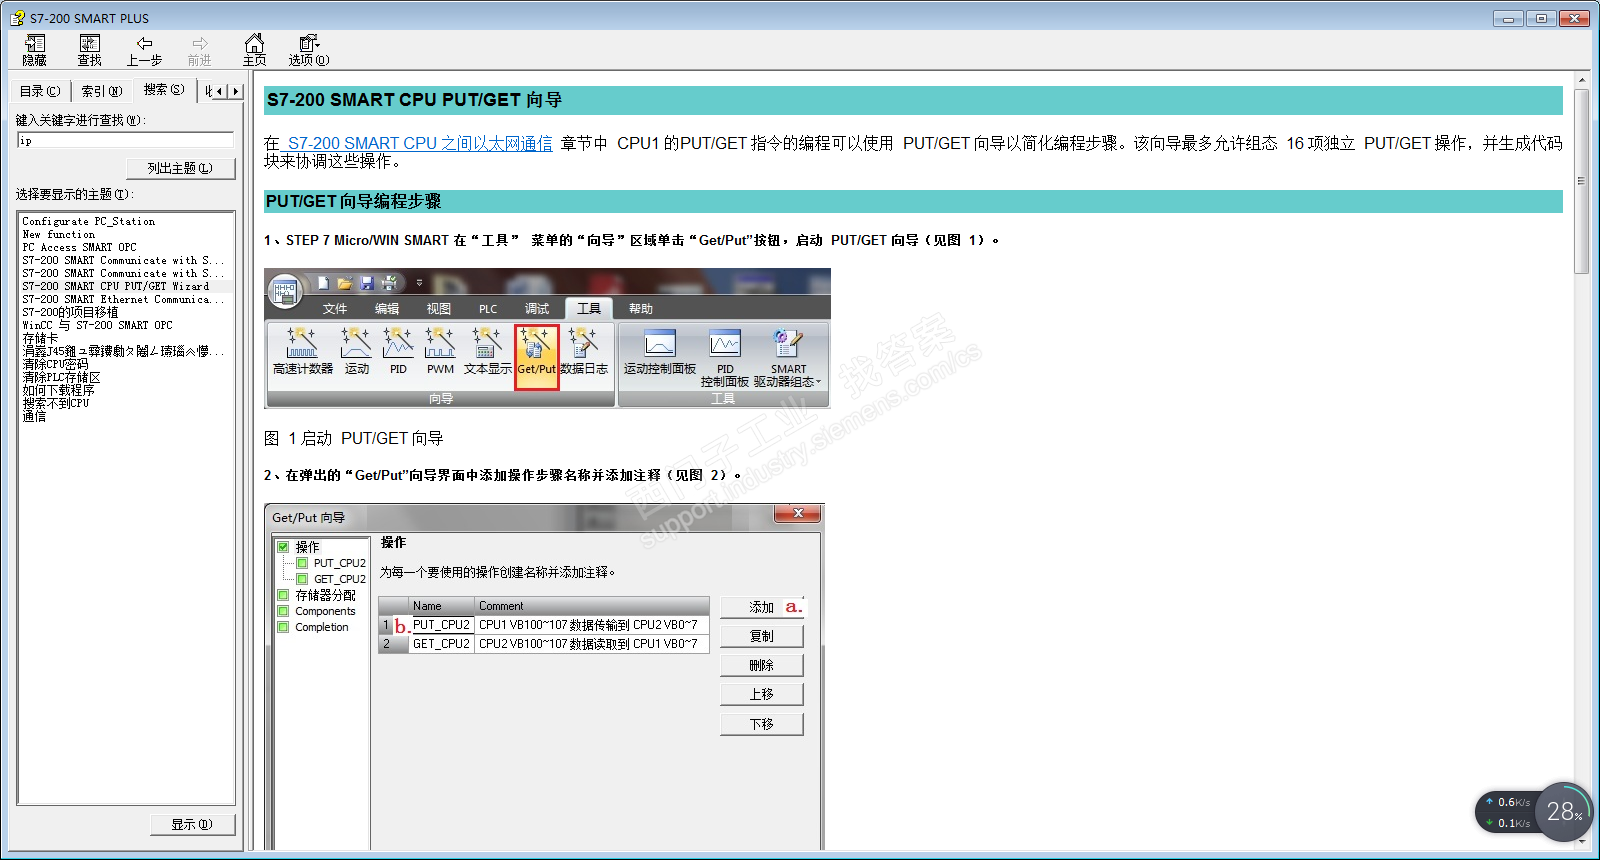Click the Get/Put wizard icon in ribbon image
1600x860 pixels.
point(536,356)
